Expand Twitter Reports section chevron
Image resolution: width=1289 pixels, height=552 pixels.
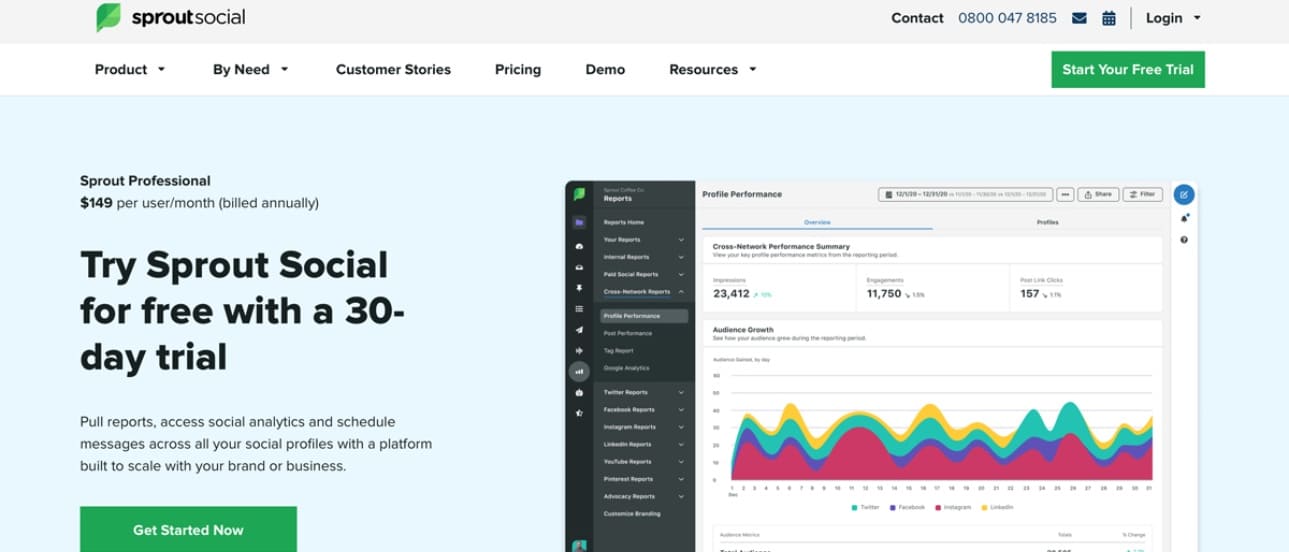click(681, 393)
